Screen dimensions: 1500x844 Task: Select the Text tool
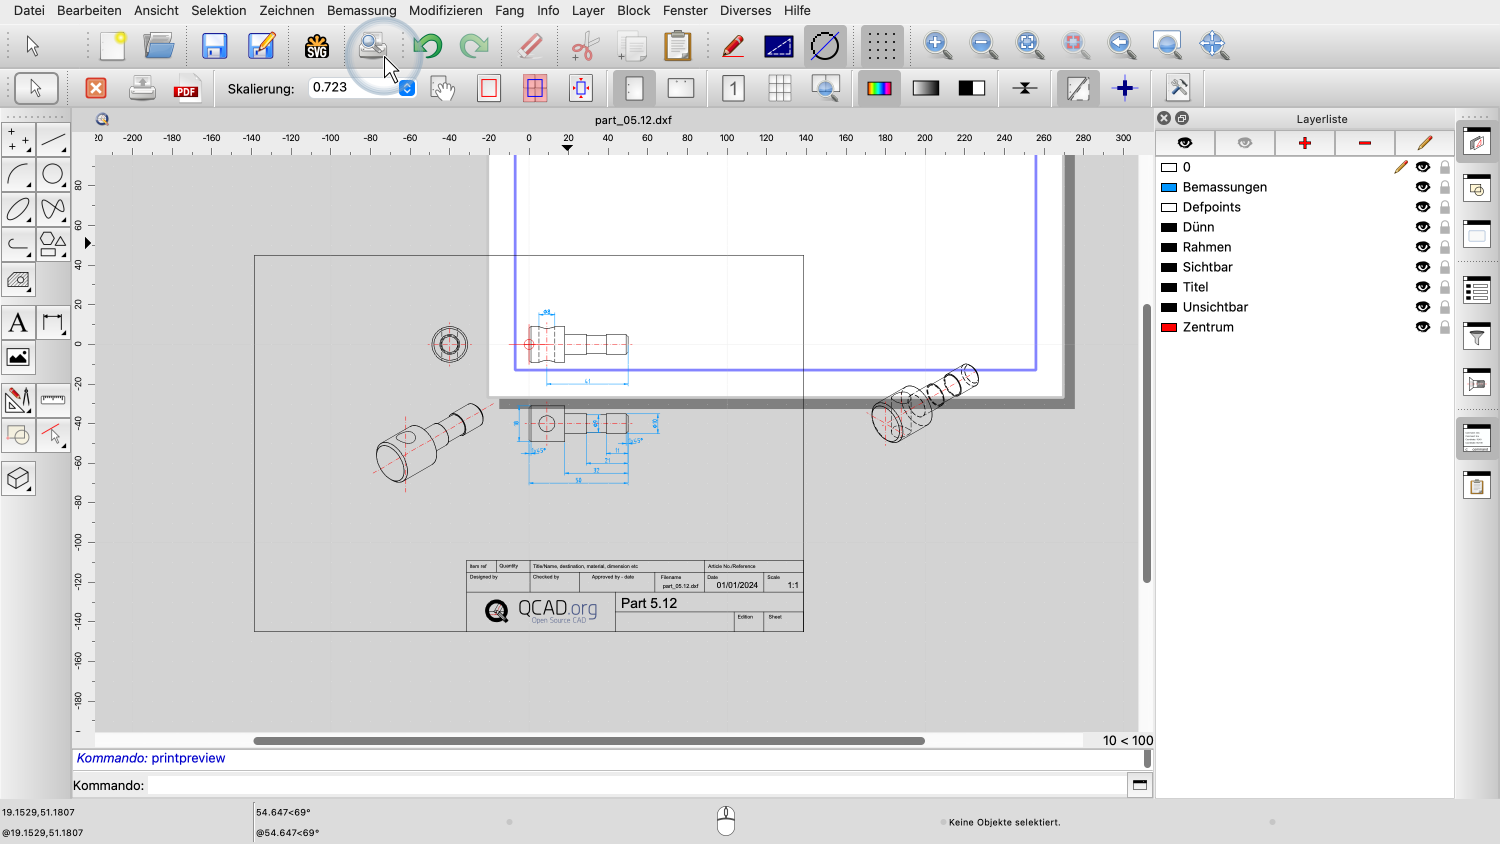[x=18, y=323]
